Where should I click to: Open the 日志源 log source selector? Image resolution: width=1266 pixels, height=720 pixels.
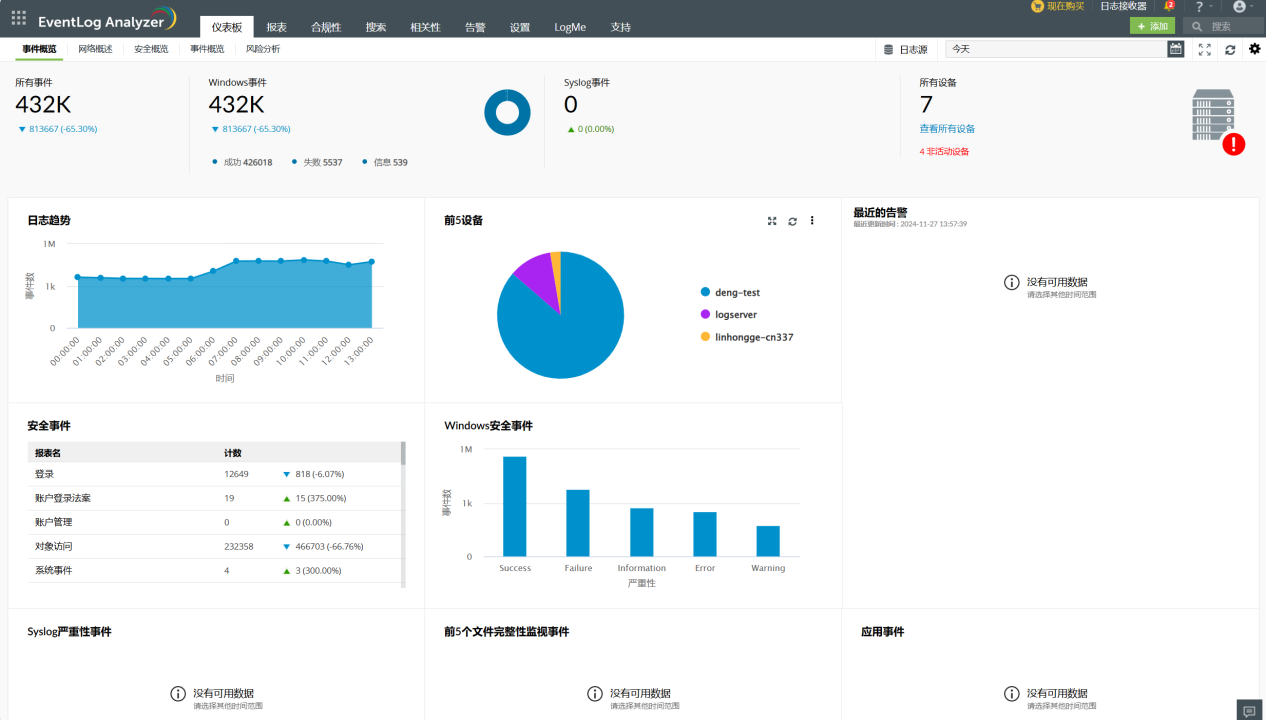(906, 49)
